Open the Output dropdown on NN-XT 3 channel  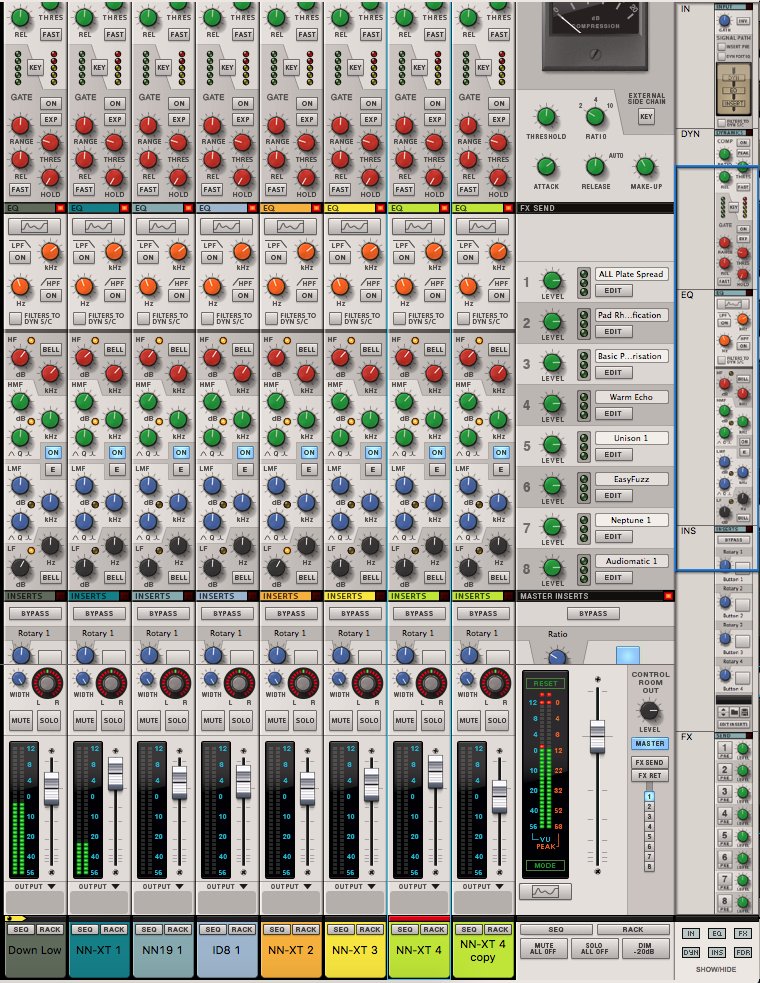point(356,886)
